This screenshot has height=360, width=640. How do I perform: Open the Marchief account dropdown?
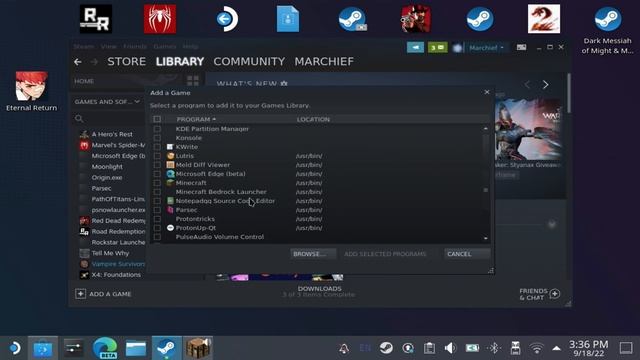pyautogui.click(x=486, y=48)
